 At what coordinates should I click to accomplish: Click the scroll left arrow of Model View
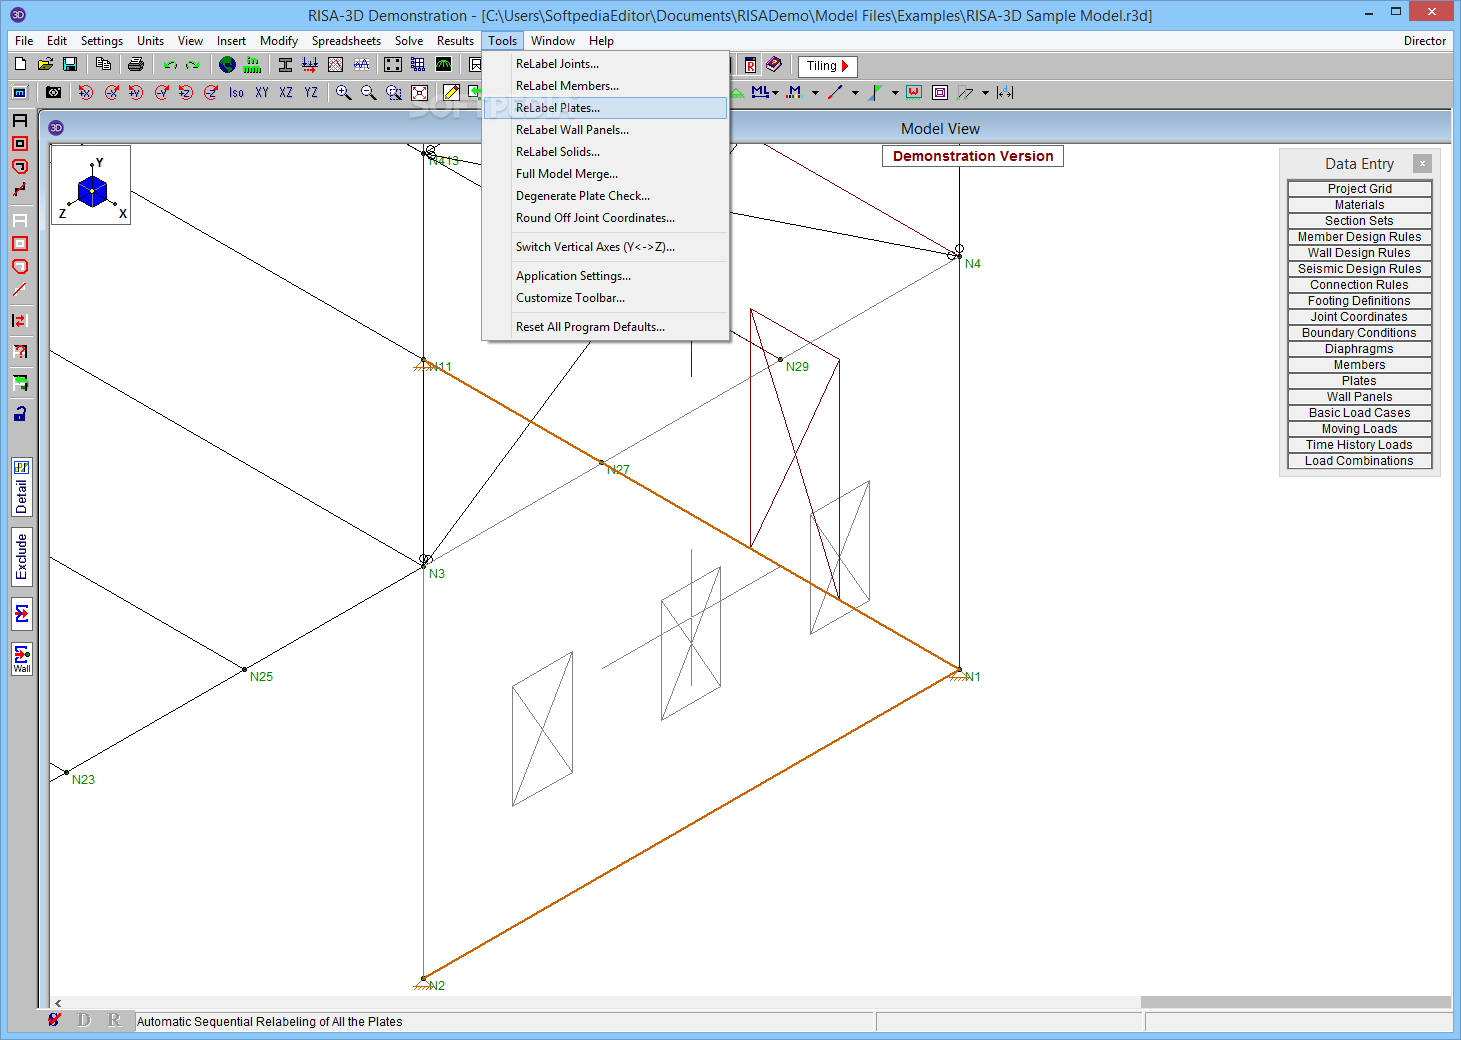[x=58, y=1002]
